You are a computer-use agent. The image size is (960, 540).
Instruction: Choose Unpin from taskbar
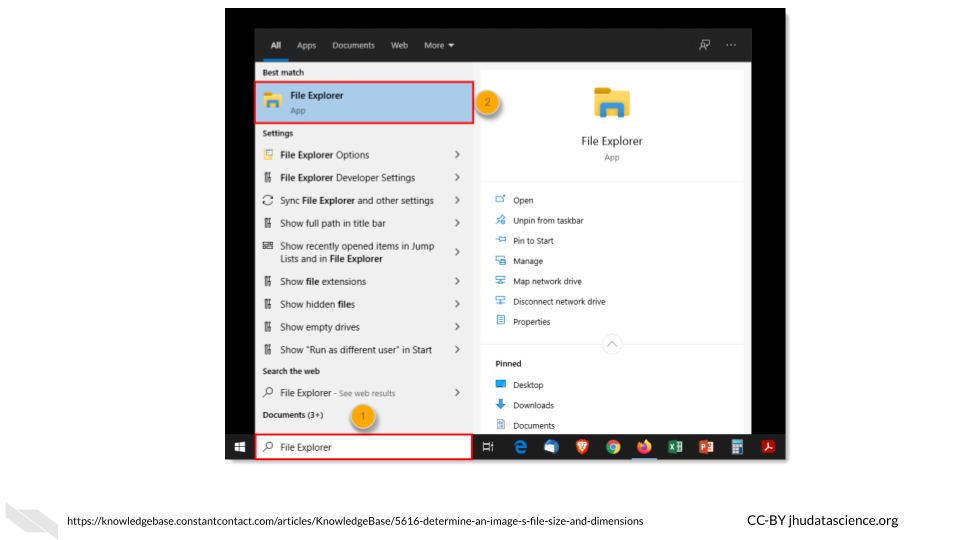(x=548, y=220)
